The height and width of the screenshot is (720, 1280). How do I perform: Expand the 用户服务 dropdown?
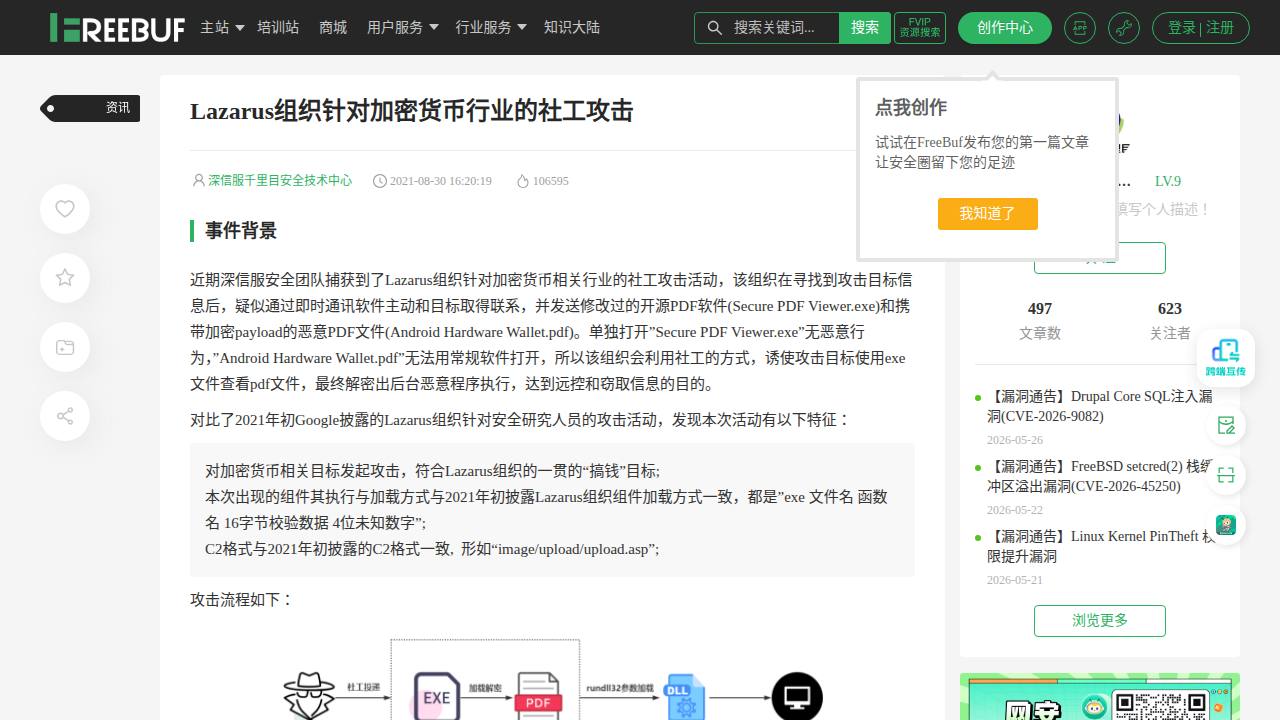402,28
